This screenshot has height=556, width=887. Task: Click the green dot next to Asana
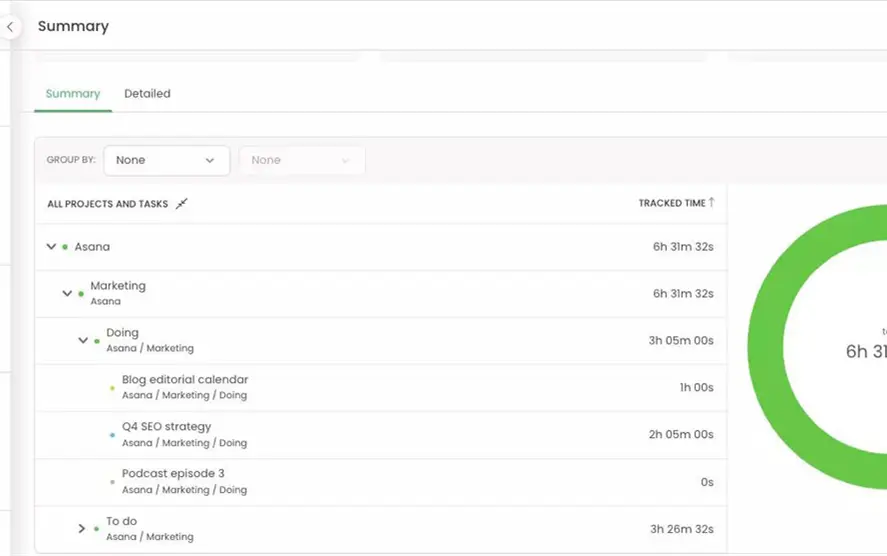click(65, 247)
